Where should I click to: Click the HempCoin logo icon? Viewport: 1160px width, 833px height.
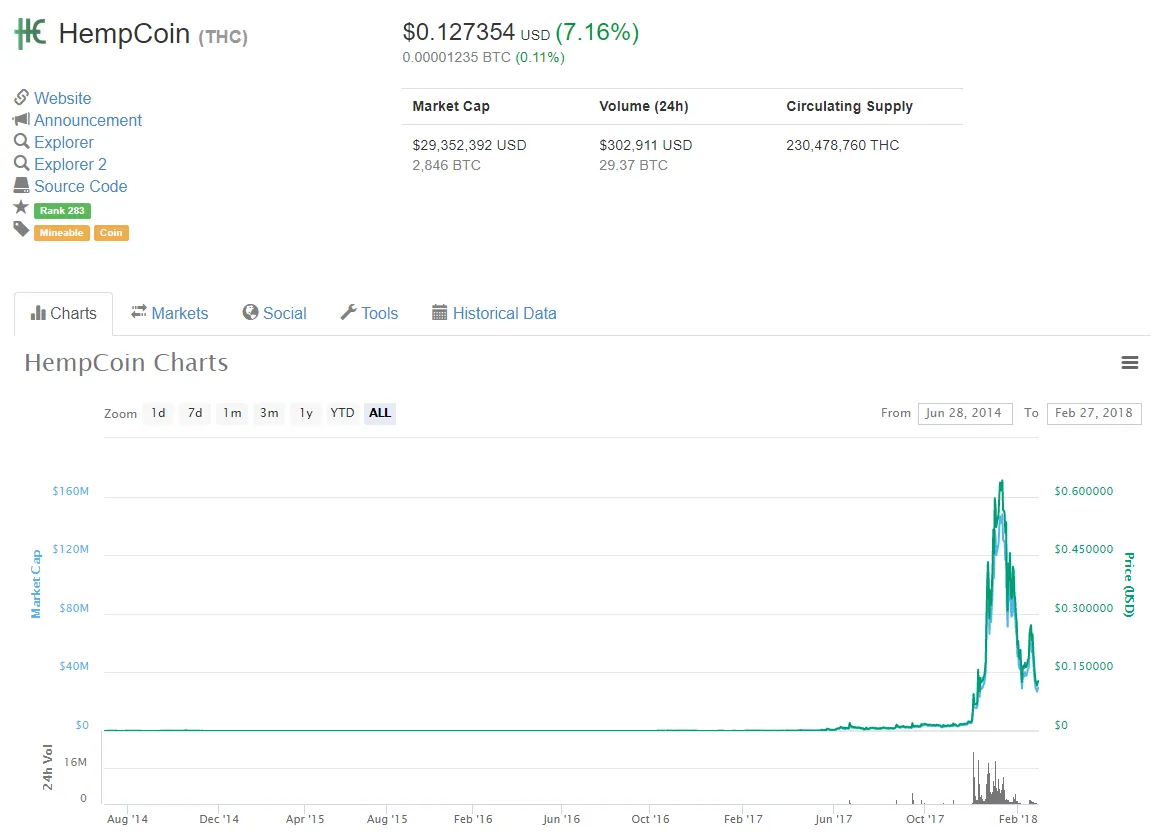click(30, 33)
